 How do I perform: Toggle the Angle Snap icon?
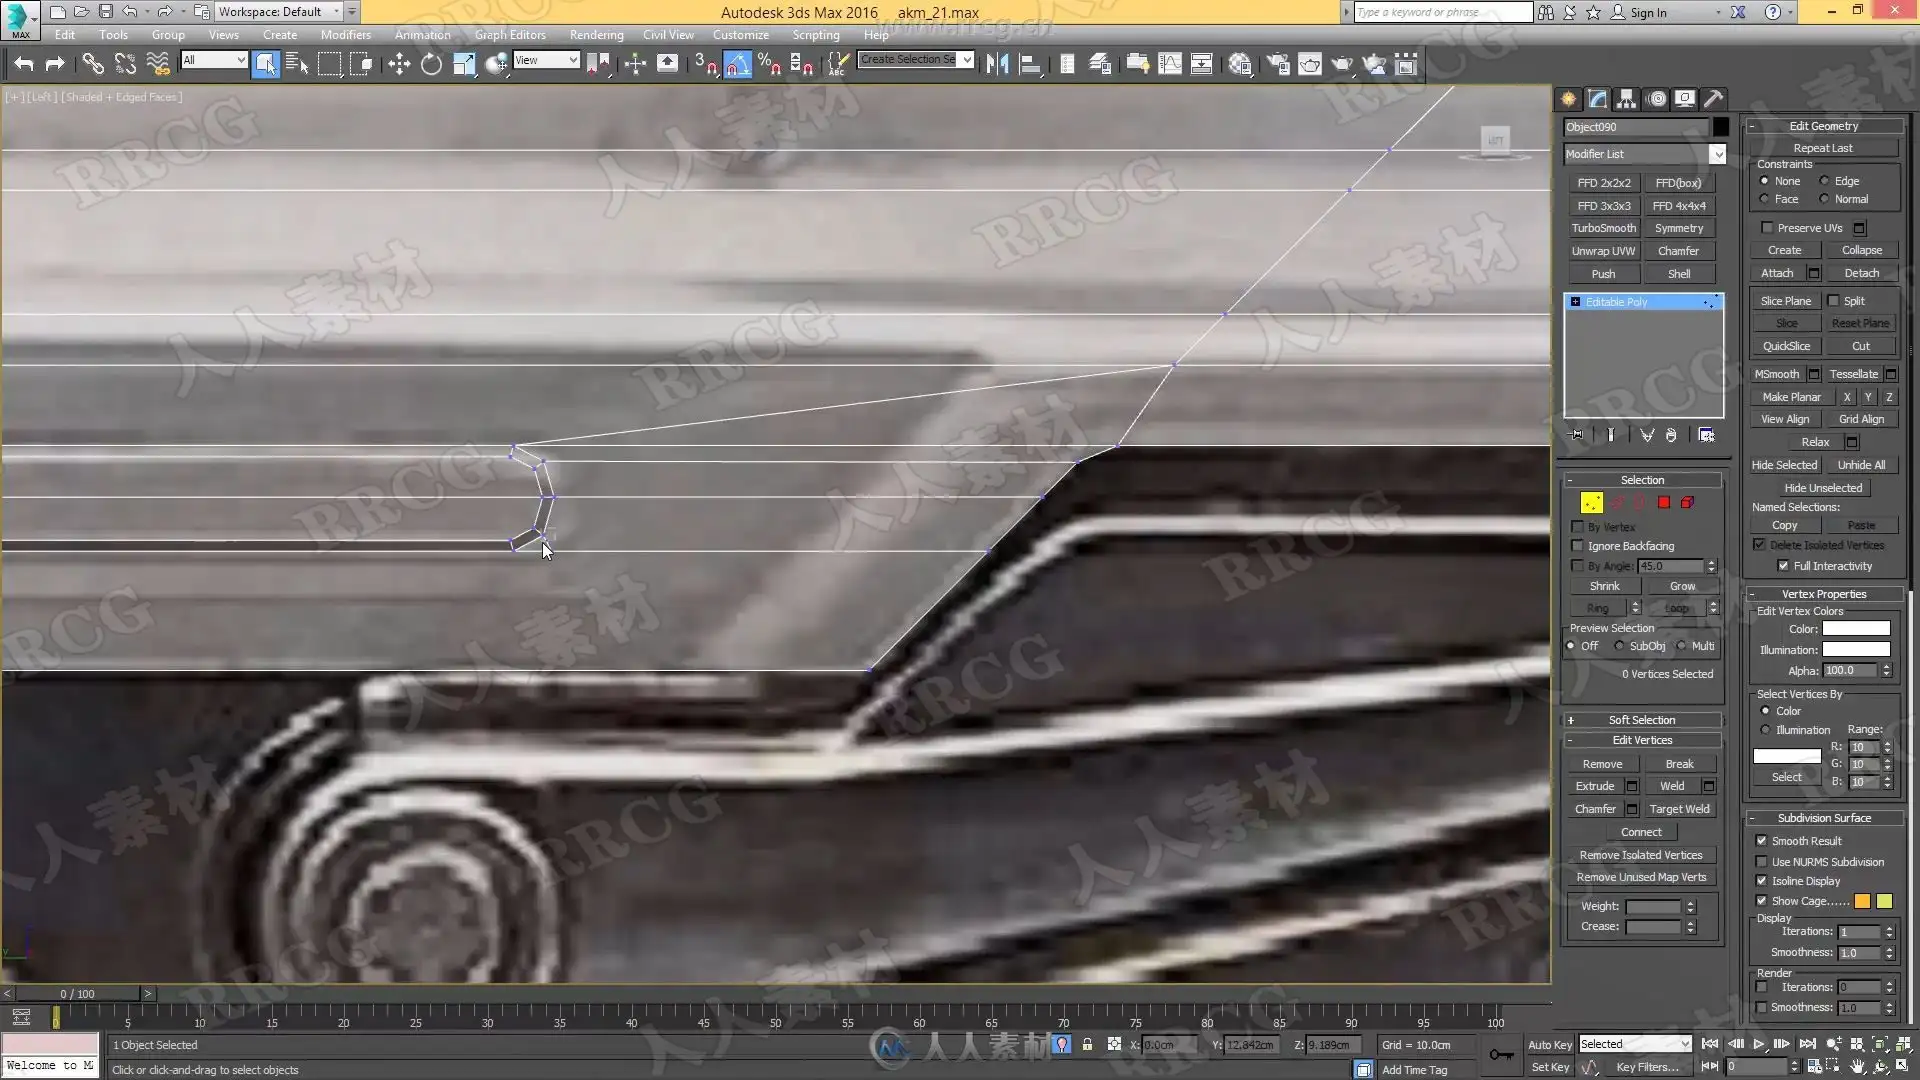pyautogui.click(x=737, y=65)
